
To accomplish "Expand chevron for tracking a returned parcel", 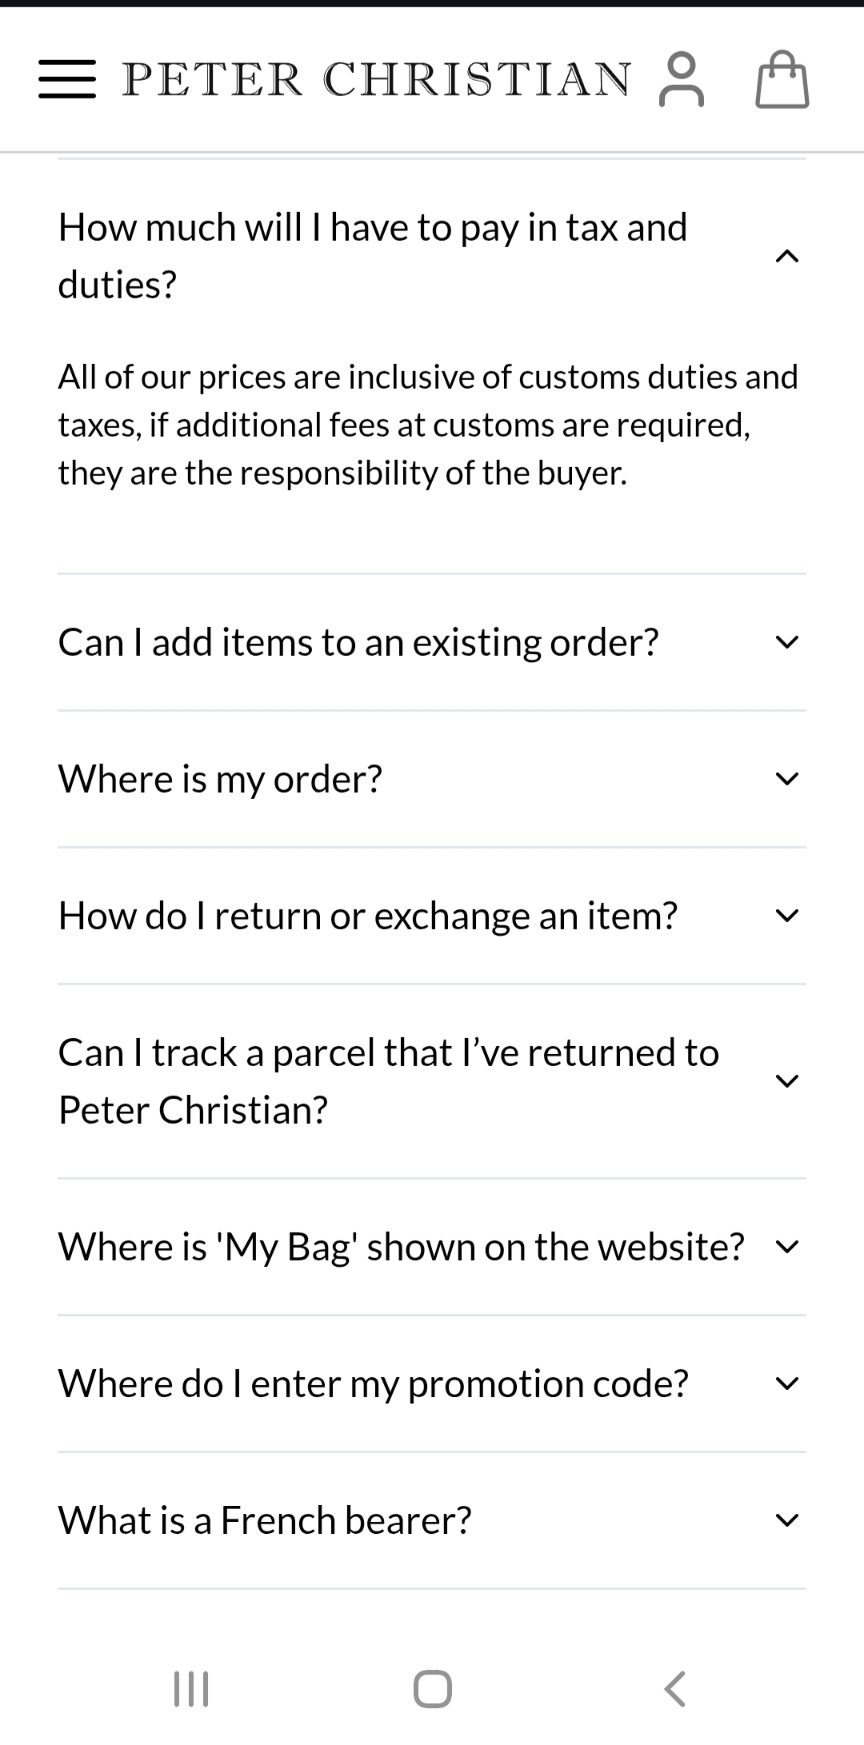I will coord(787,1081).
